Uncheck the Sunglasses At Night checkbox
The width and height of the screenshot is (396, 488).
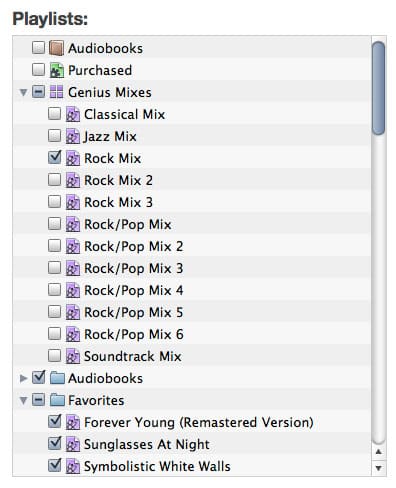point(54,443)
